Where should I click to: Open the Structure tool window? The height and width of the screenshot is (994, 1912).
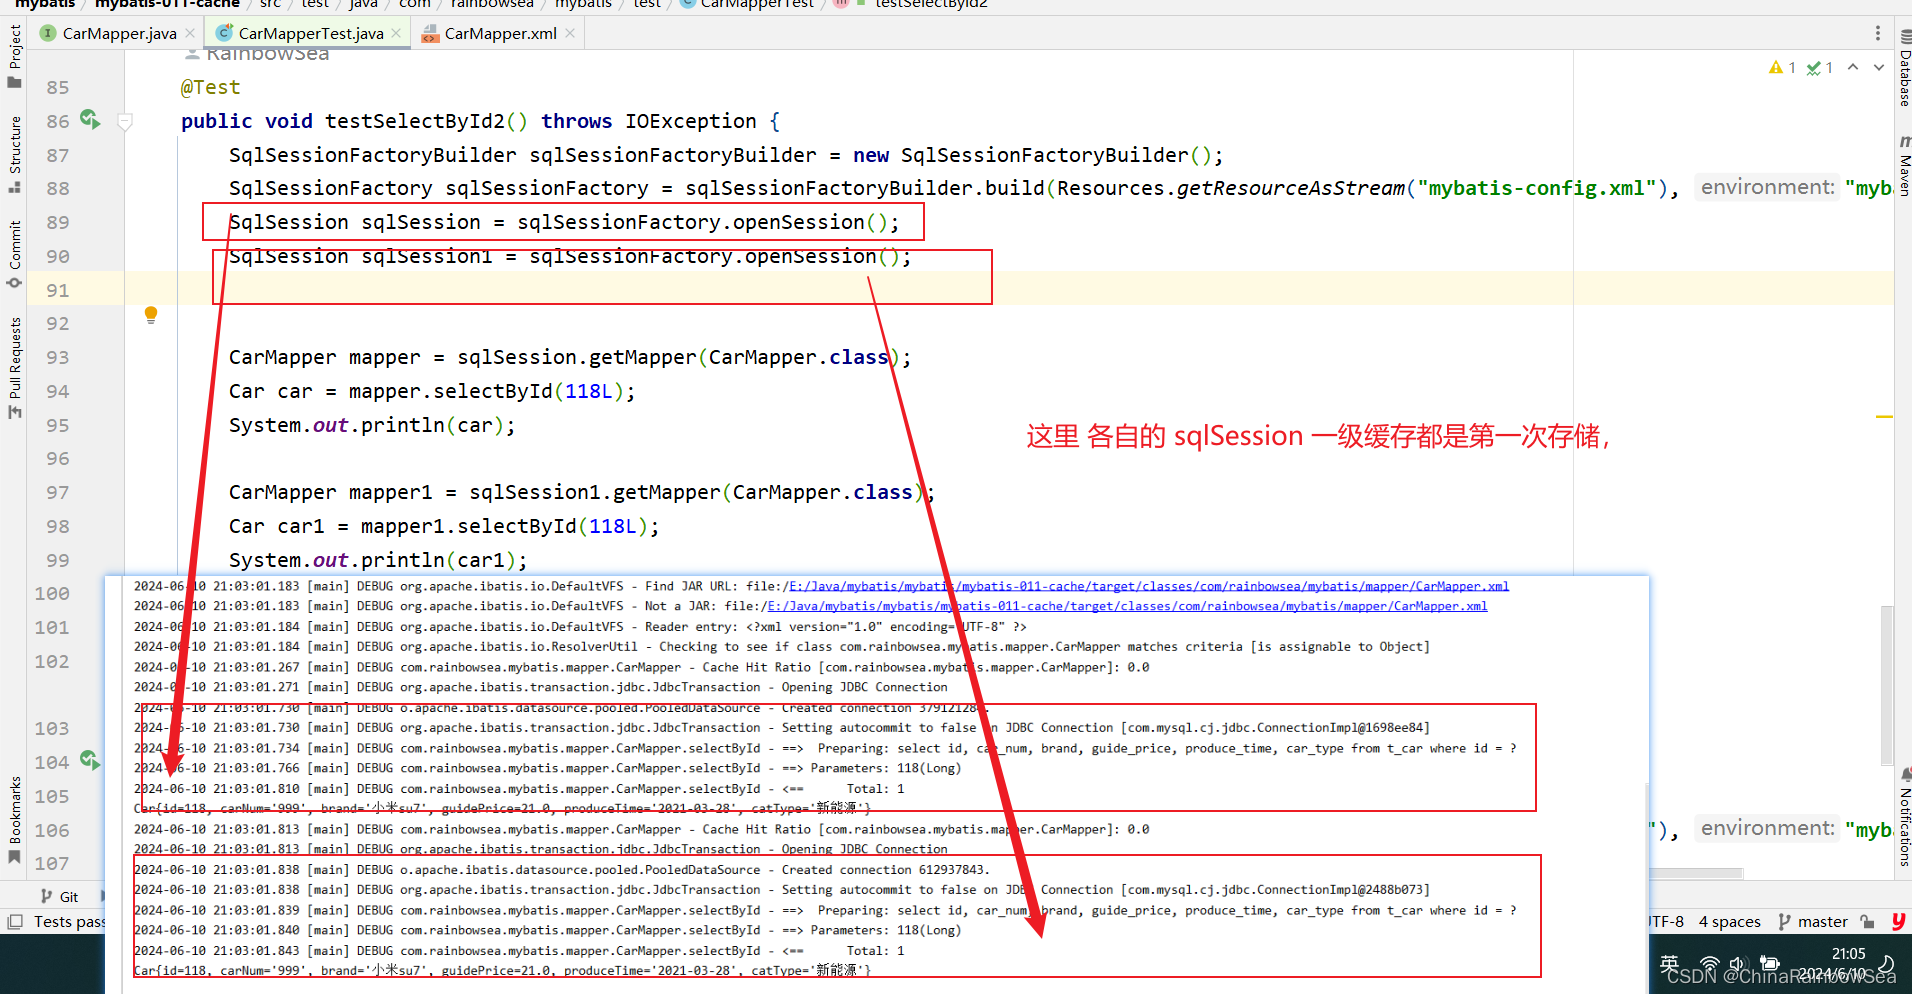click(x=15, y=150)
